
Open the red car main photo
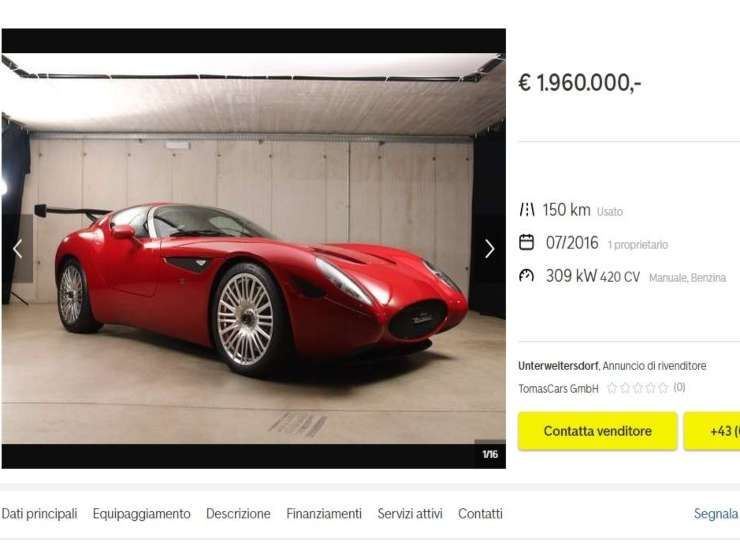coord(253,248)
